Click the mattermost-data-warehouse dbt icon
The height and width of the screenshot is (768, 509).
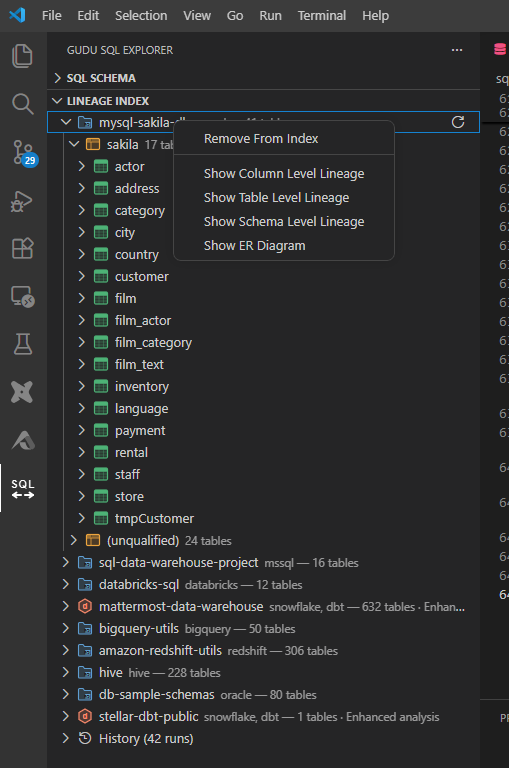(x=85, y=606)
